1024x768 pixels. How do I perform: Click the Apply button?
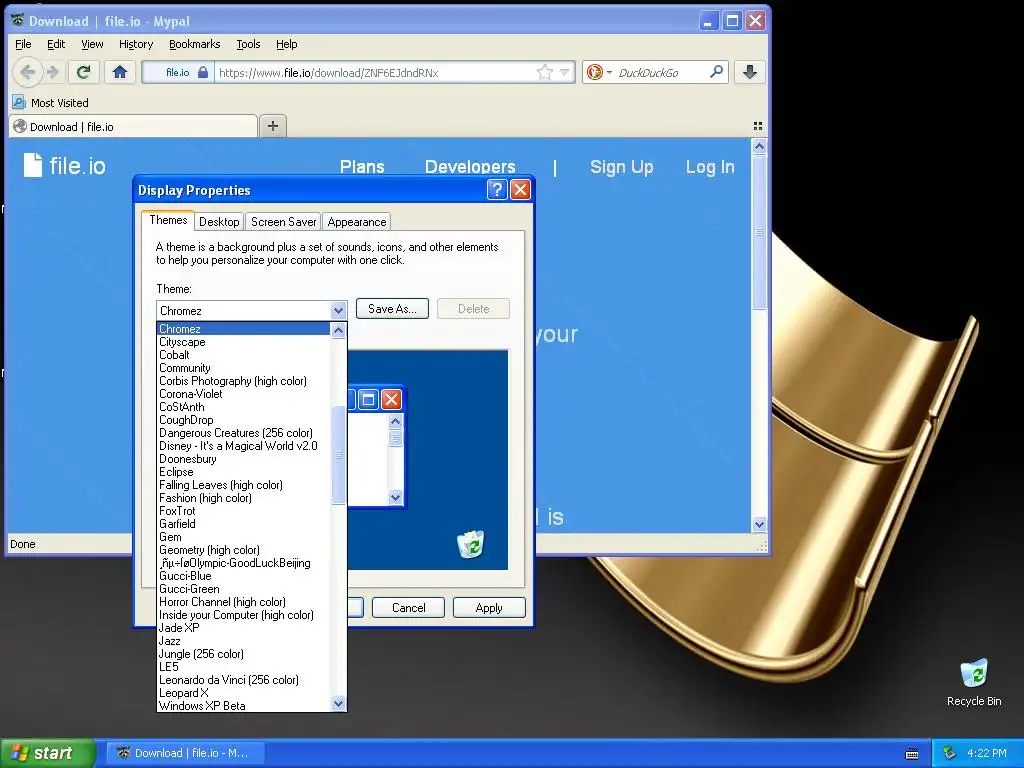pos(489,607)
